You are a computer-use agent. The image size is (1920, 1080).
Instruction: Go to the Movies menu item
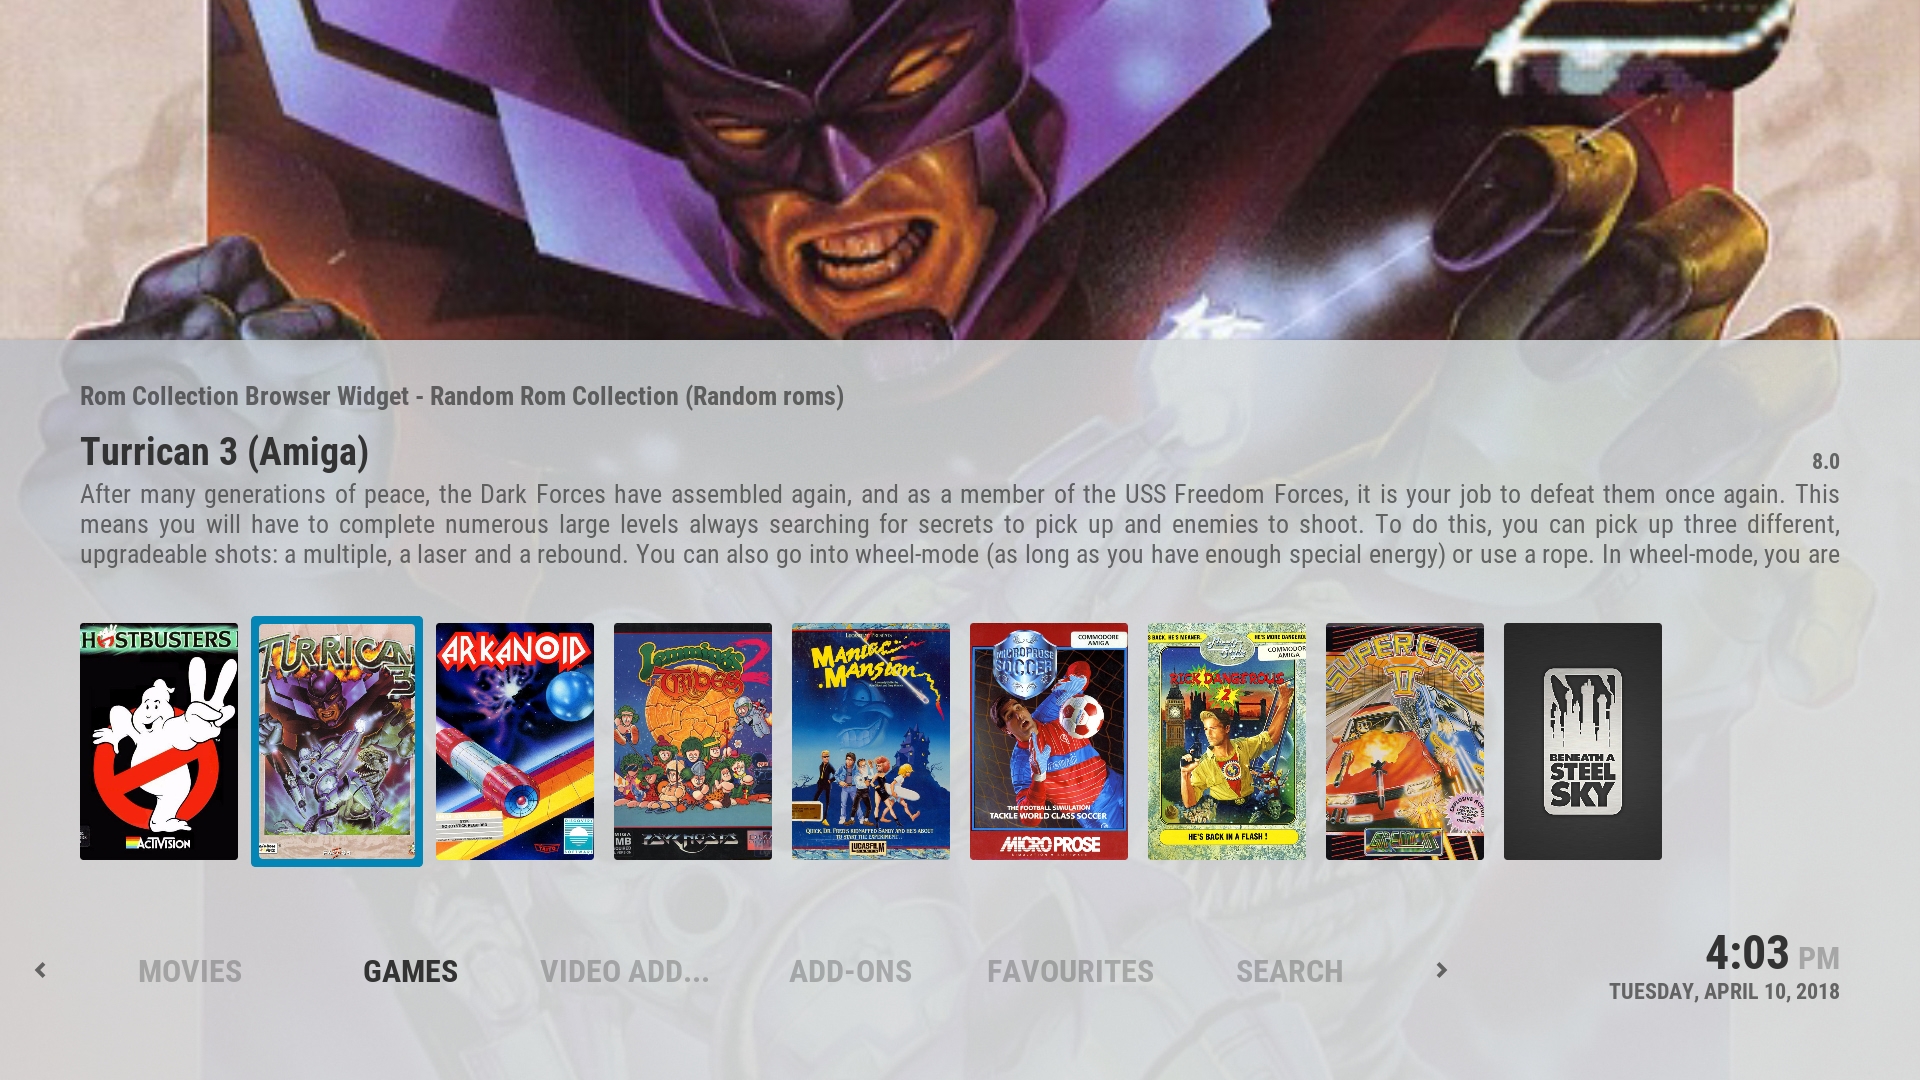190,971
